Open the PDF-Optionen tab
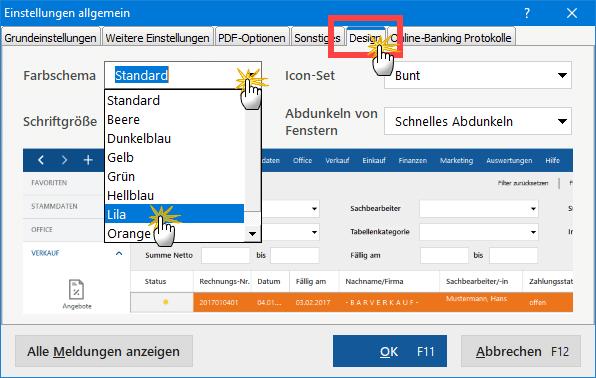Viewport: 596px width, 378px height. (x=252, y=38)
